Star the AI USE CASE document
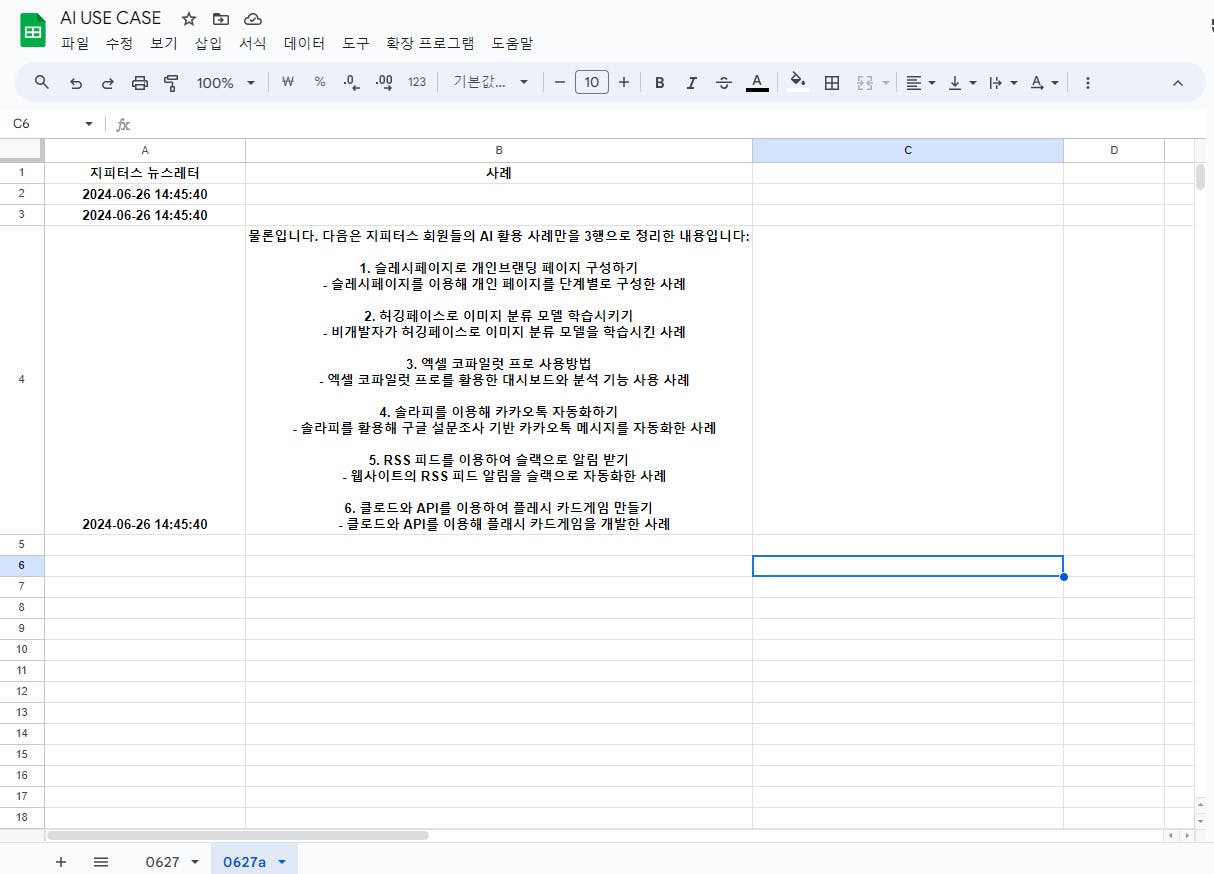This screenshot has height=874, width=1214. [189, 19]
